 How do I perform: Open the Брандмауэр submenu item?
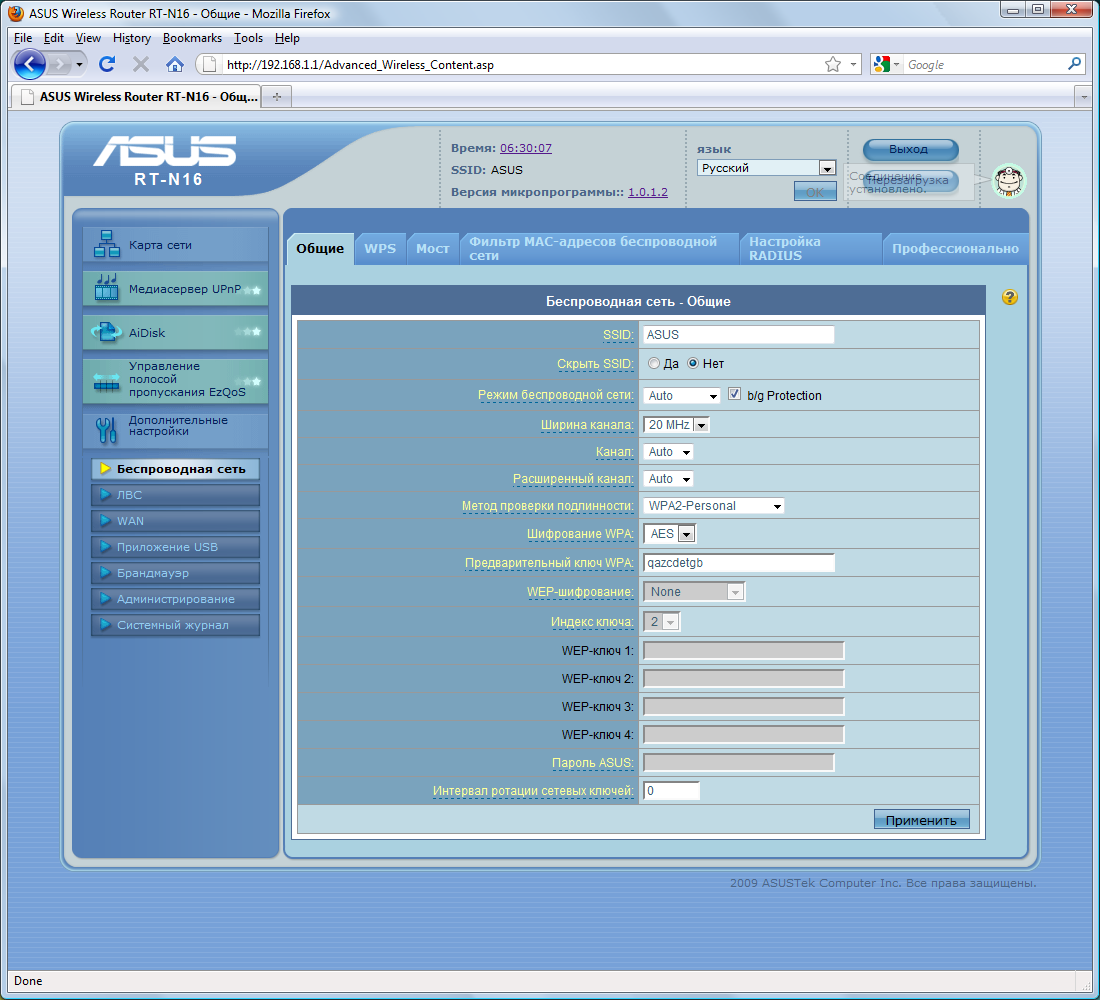coord(175,573)
